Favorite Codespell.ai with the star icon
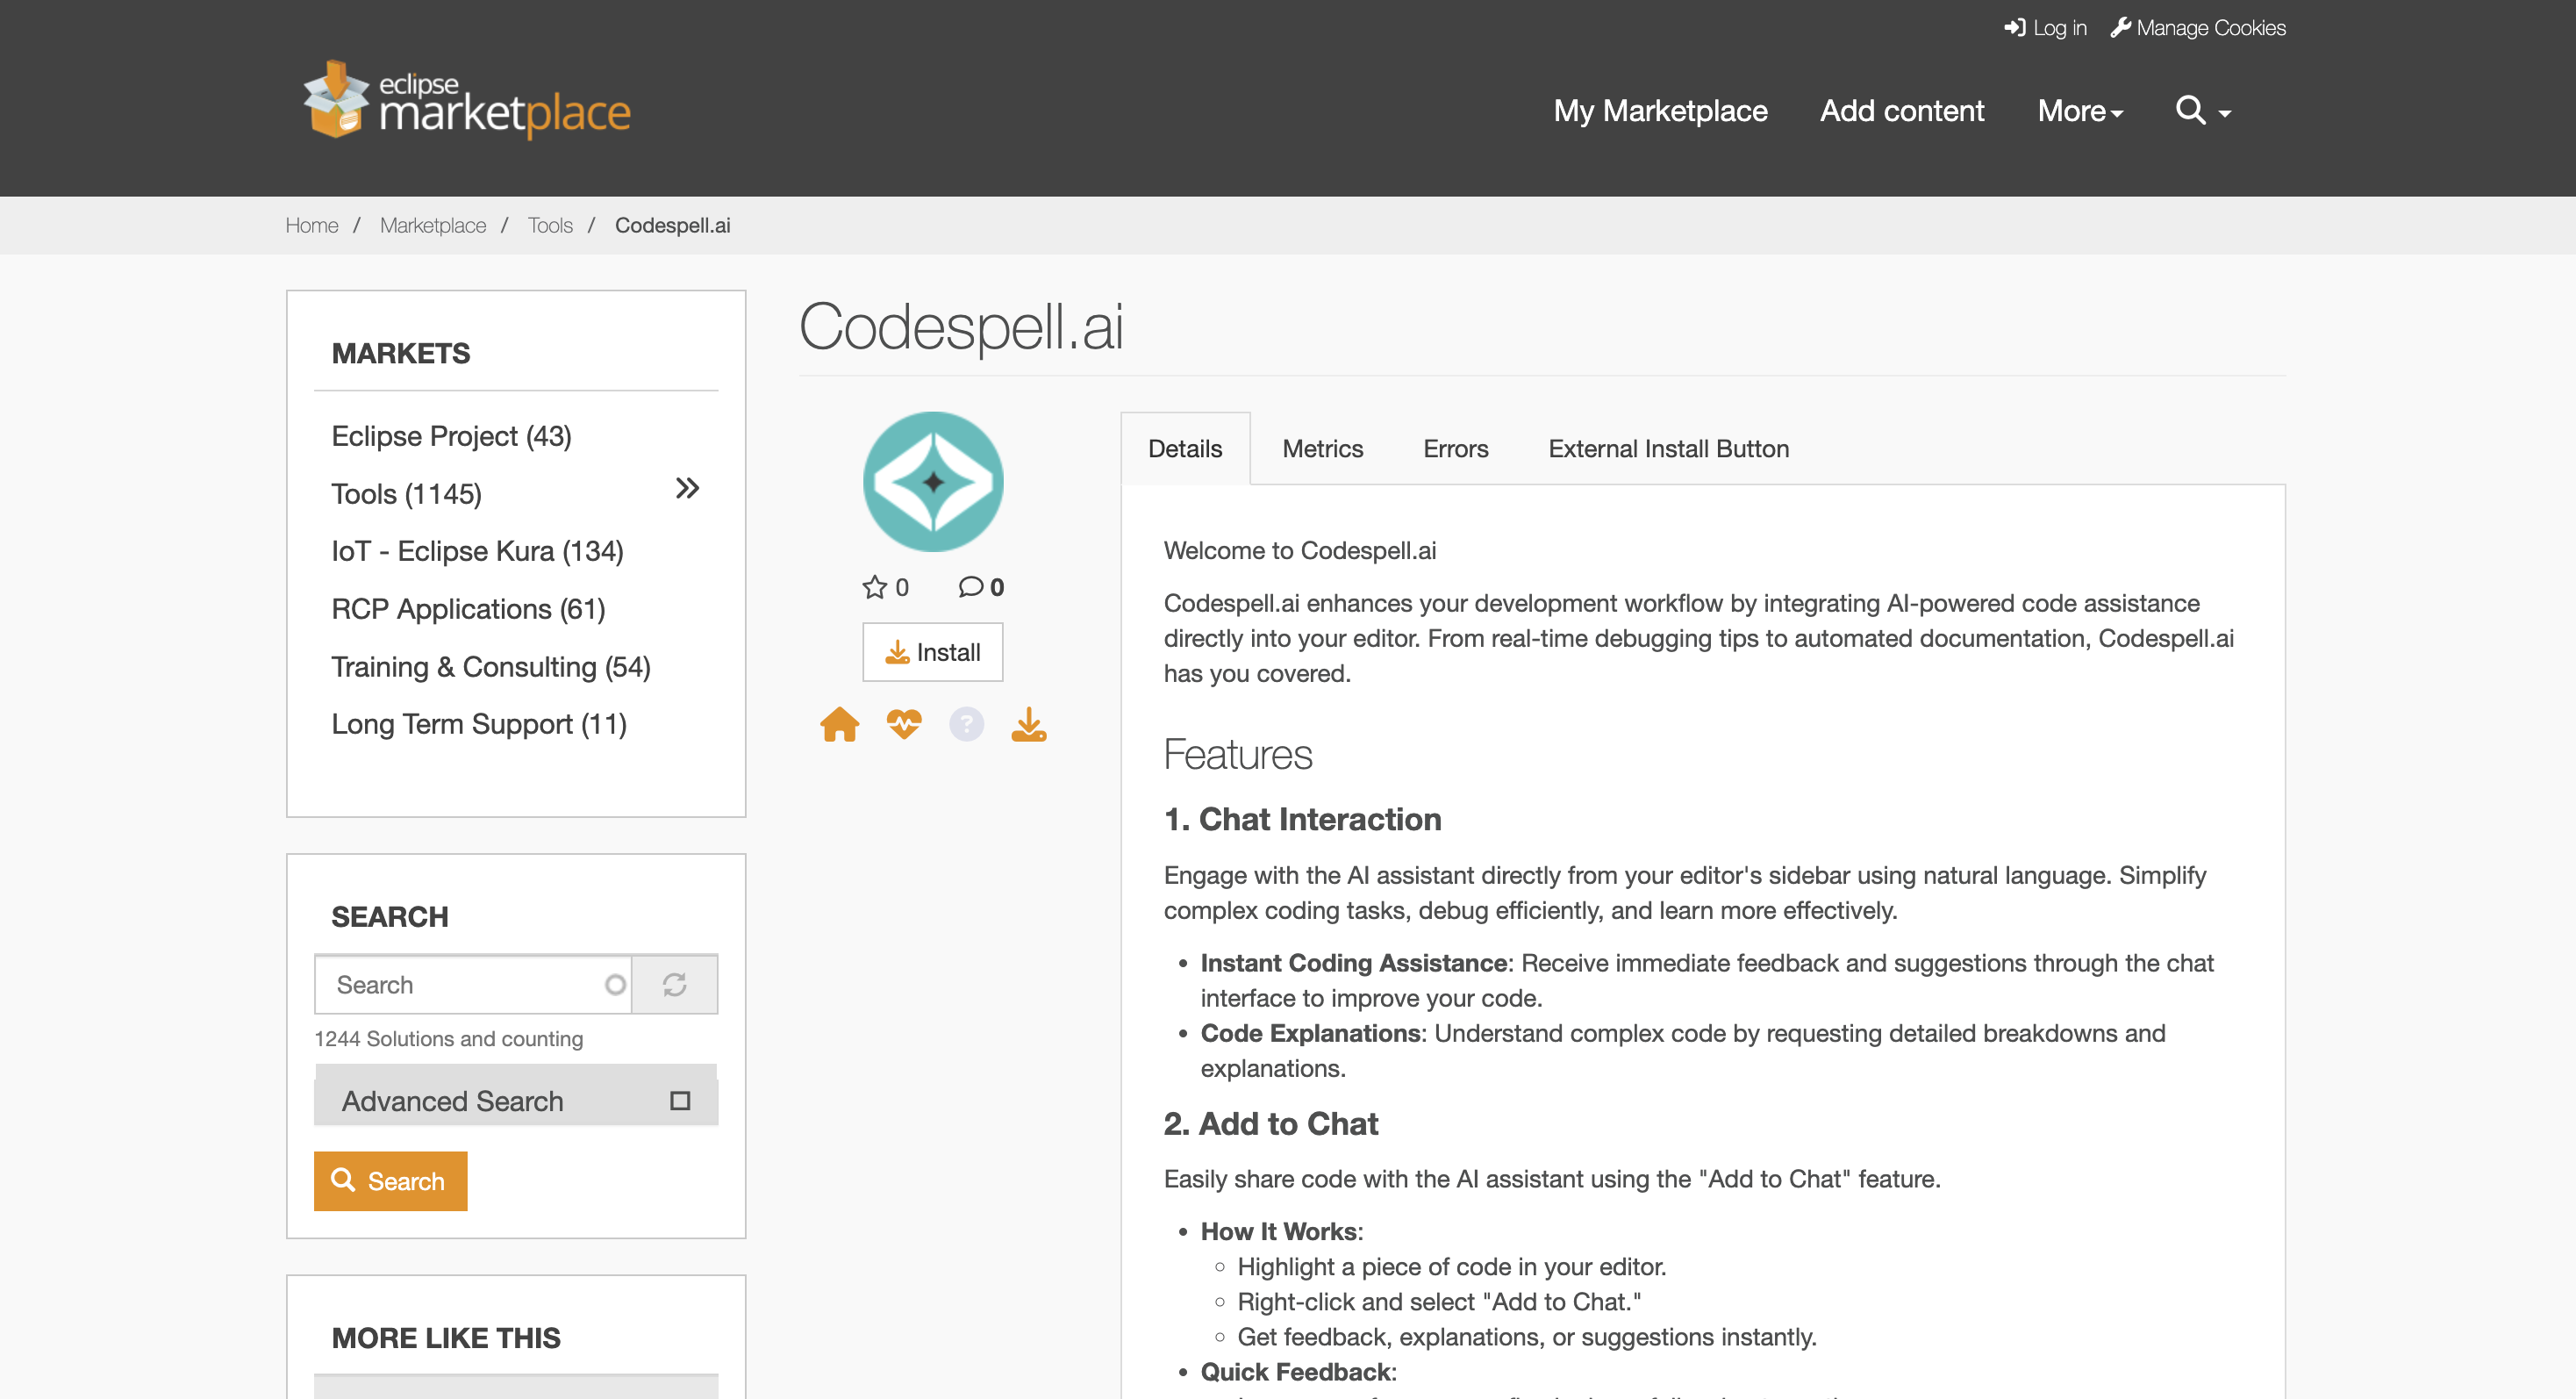 click(x=875, y=587)
